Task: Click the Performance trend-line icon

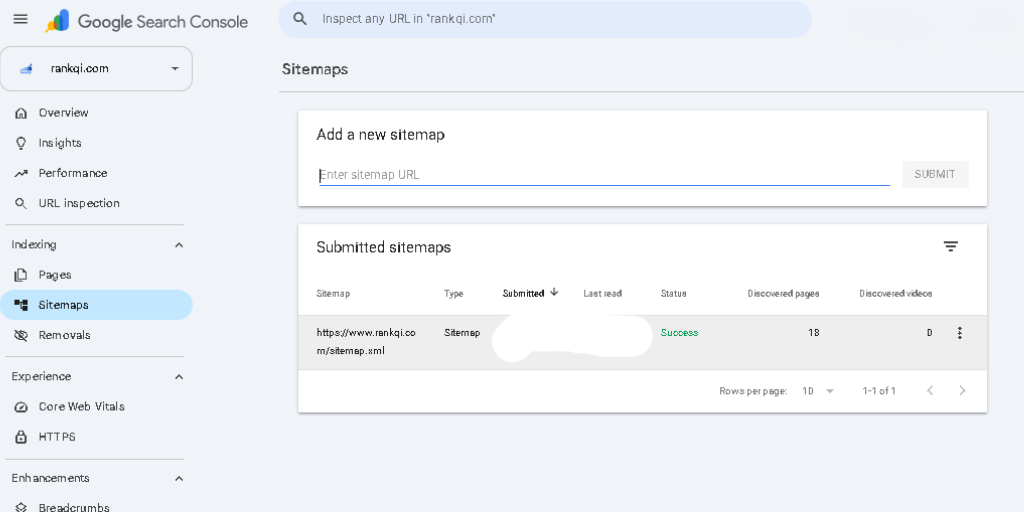Action: coord(21,173)
